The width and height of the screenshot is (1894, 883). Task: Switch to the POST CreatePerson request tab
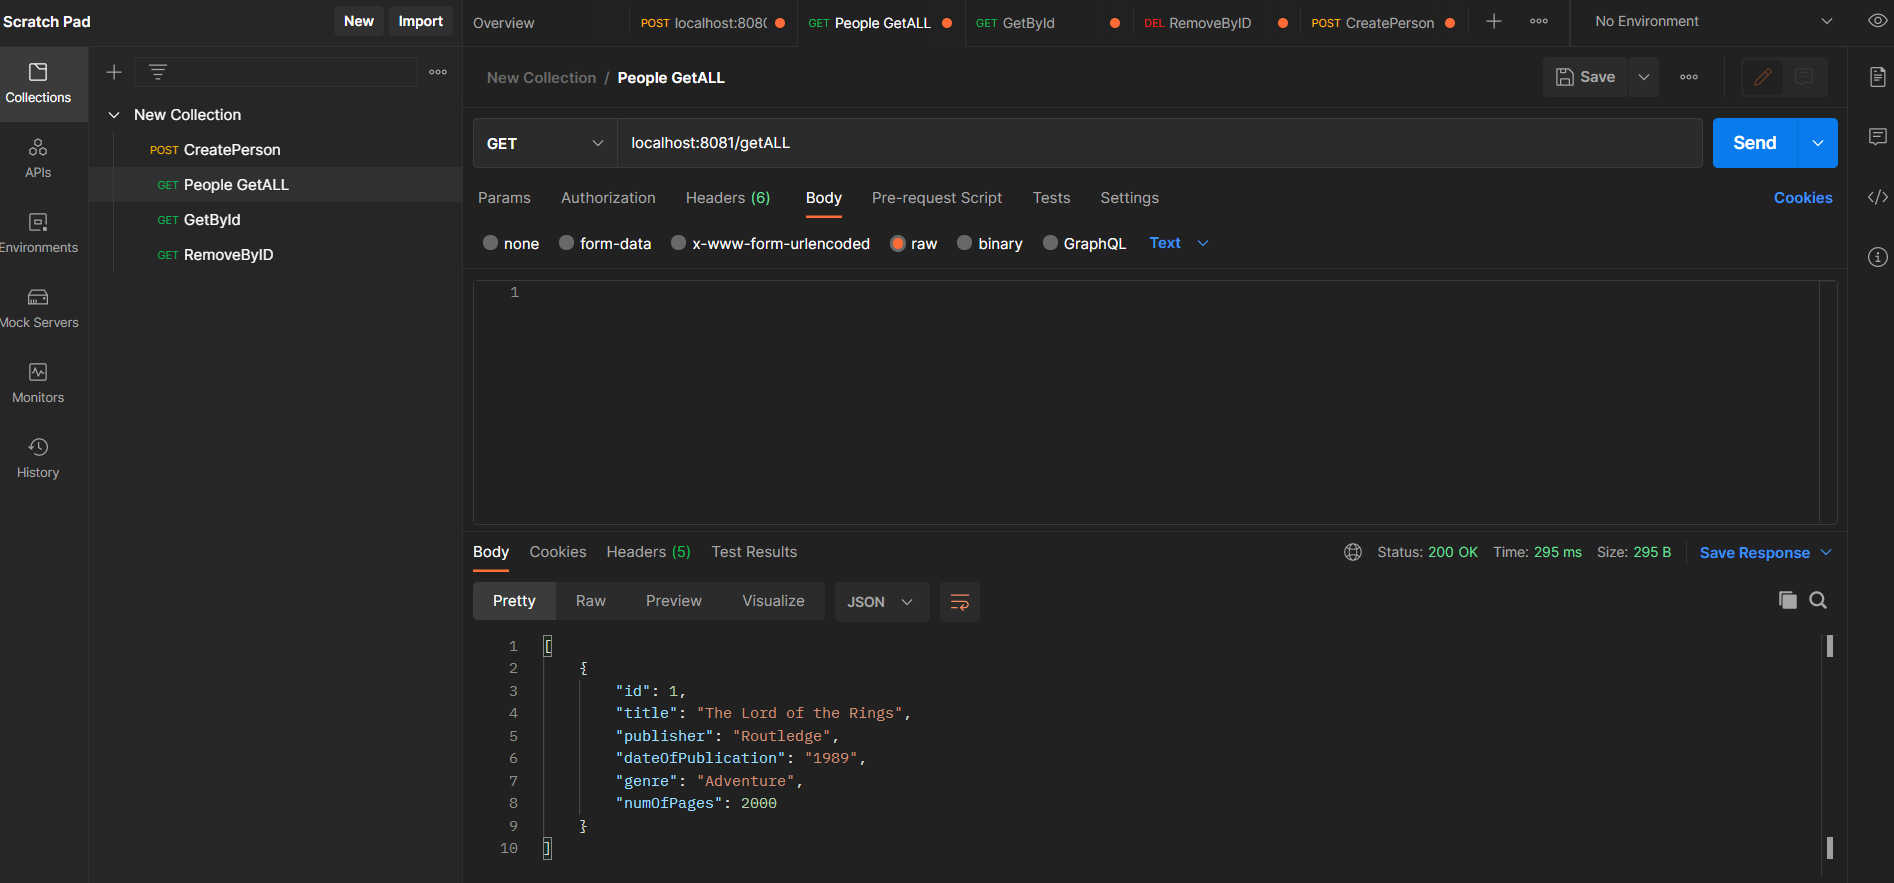[1372, 23]
